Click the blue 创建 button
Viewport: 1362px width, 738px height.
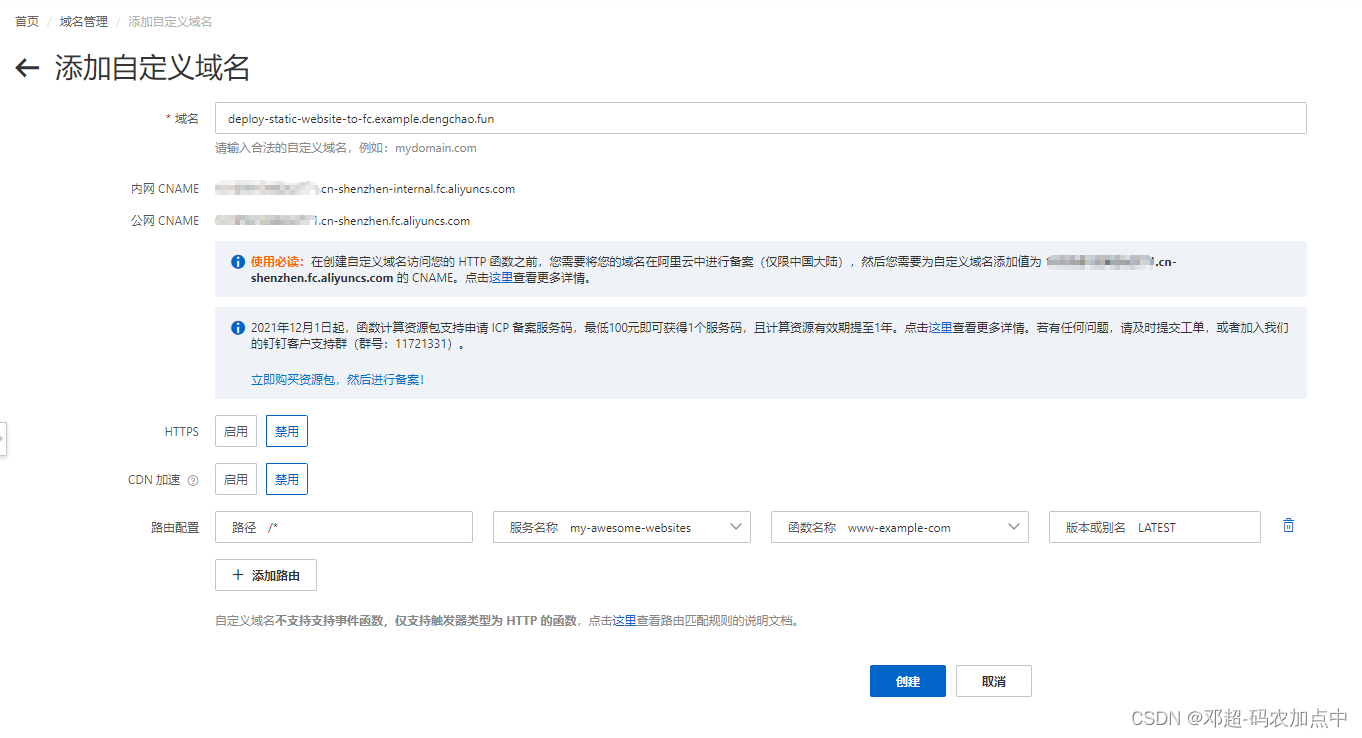click(908, 681)
